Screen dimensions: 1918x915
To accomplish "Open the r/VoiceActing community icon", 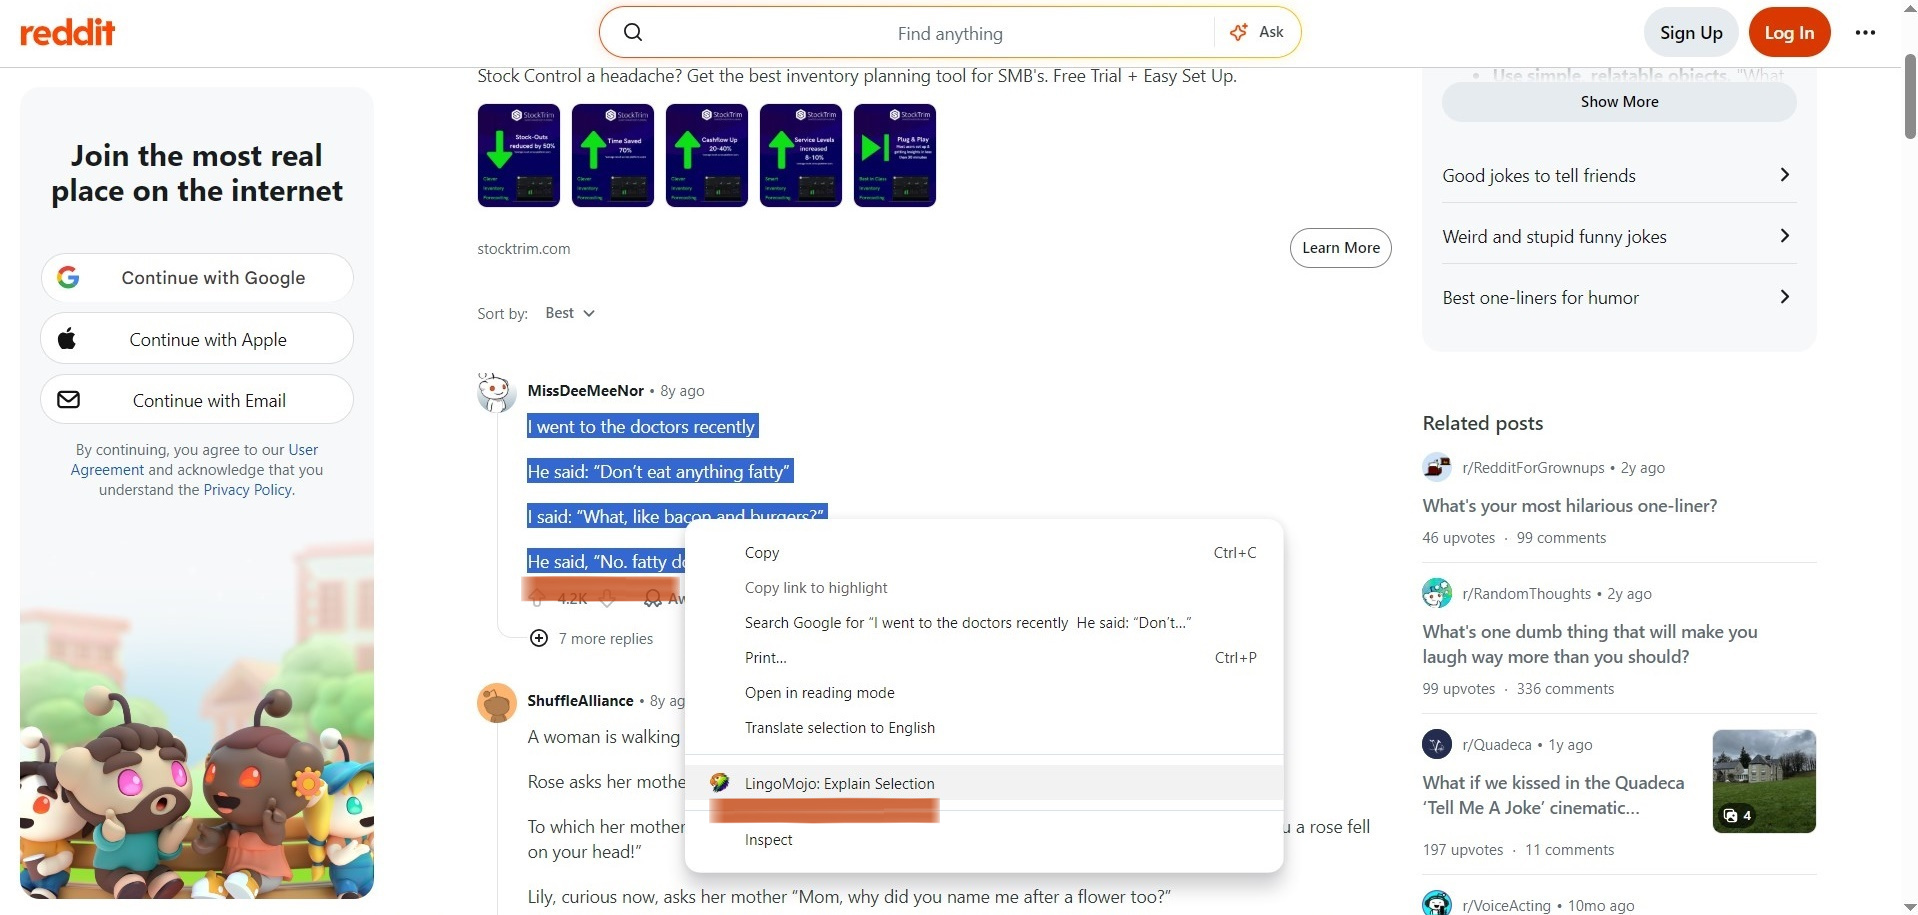I will tap(1437, 904).
